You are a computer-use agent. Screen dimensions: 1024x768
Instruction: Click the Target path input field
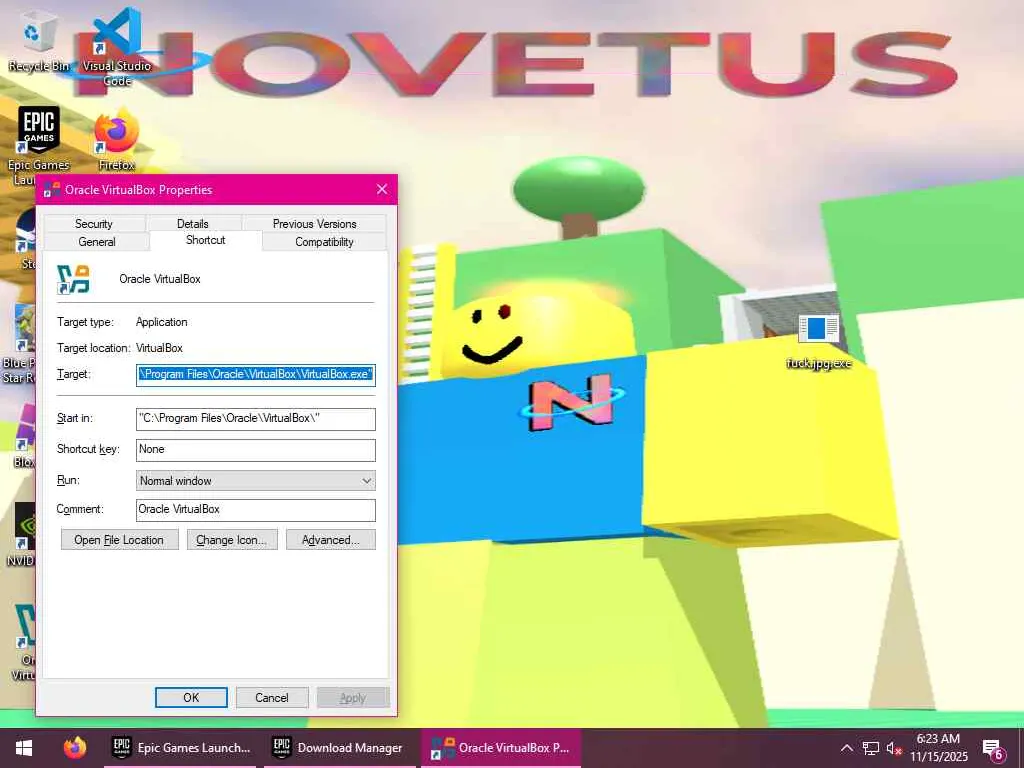point(255,374)
